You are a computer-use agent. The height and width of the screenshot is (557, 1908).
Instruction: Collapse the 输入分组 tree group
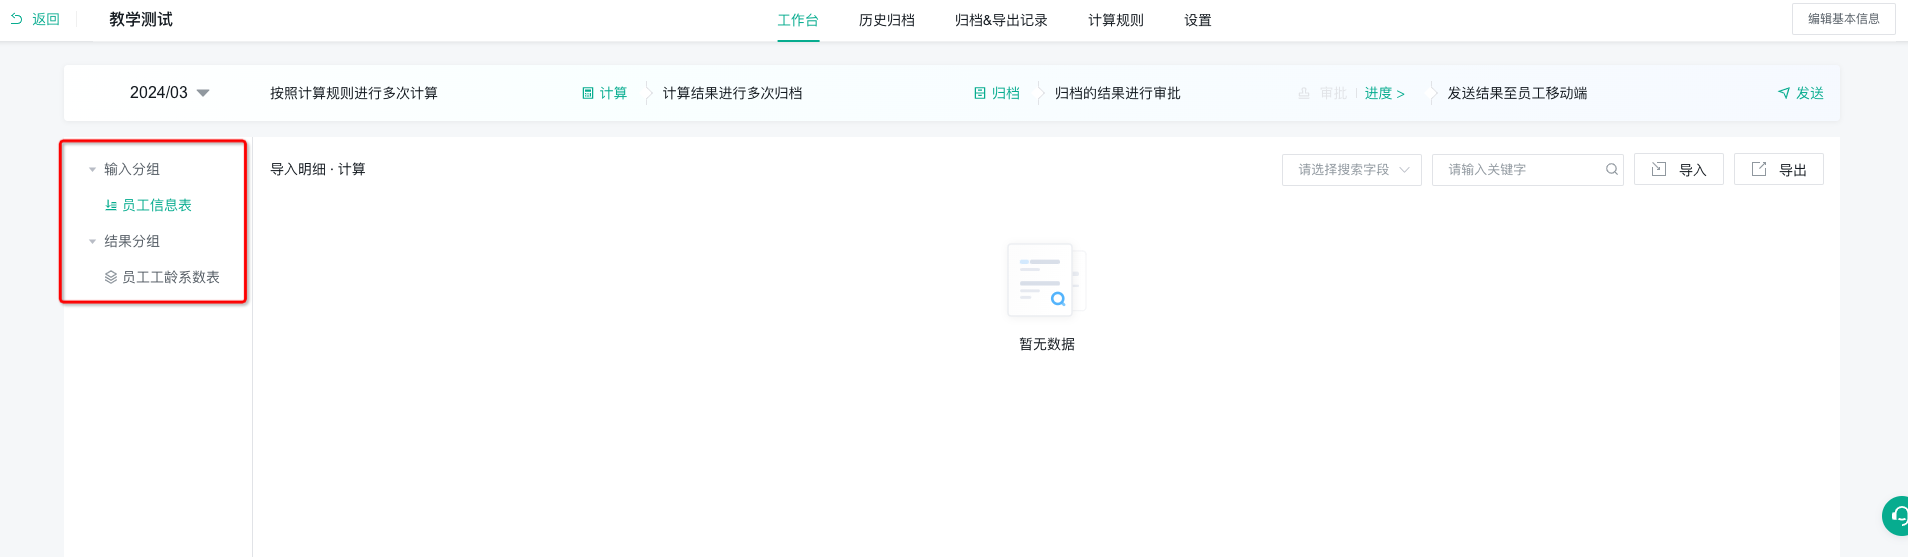click(x=92, y=169)
